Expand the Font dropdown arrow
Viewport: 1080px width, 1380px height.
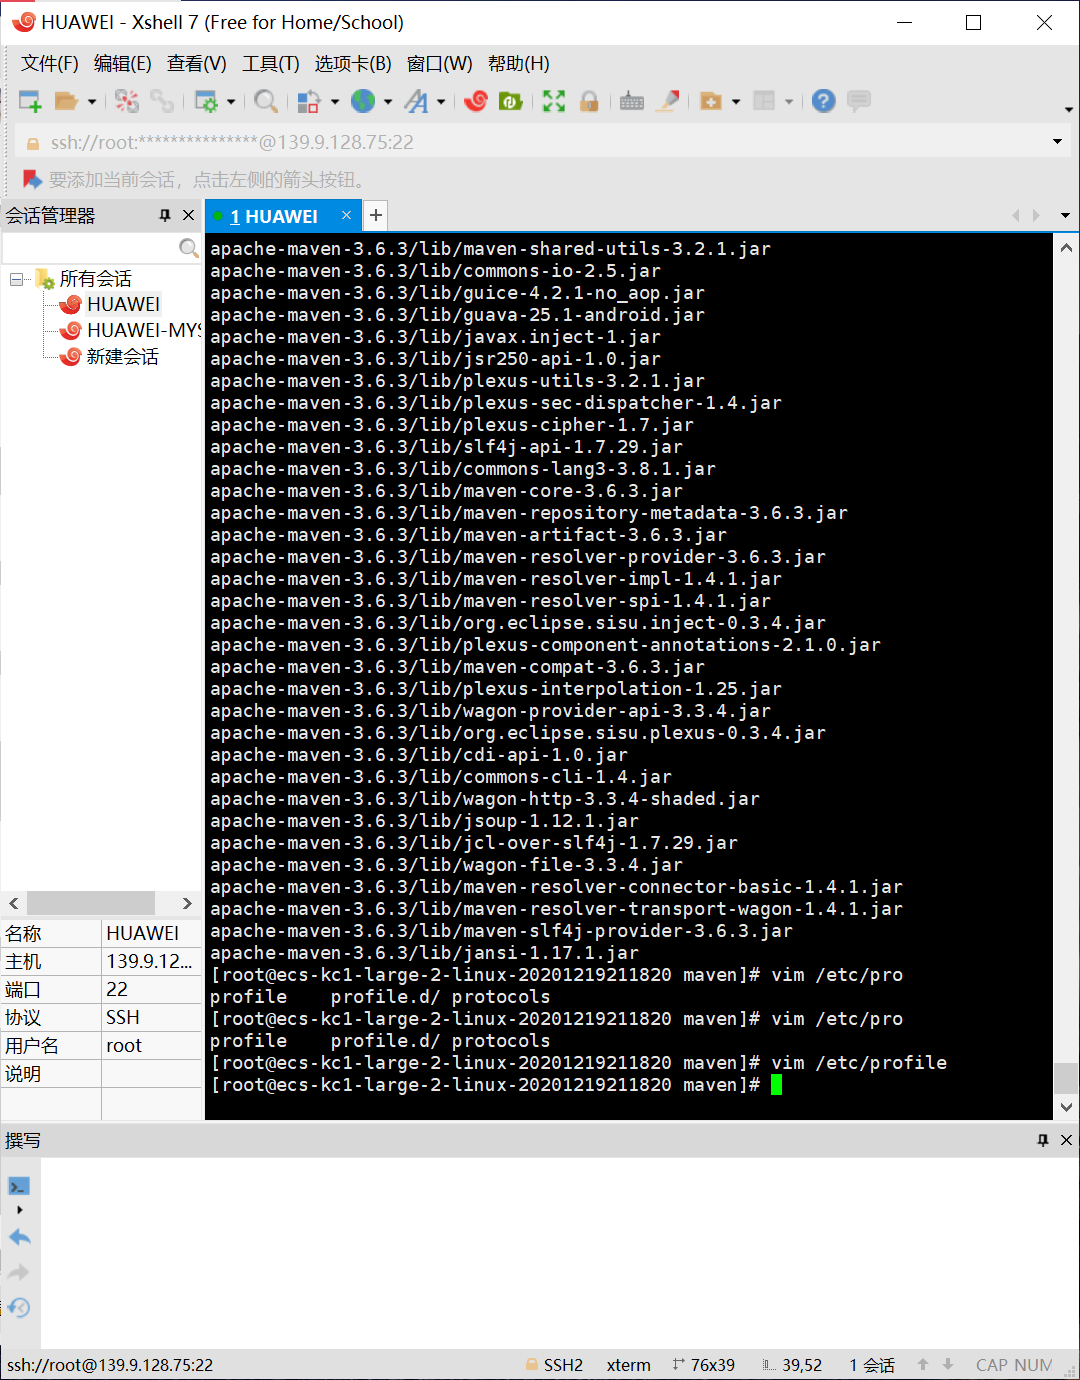441,102
